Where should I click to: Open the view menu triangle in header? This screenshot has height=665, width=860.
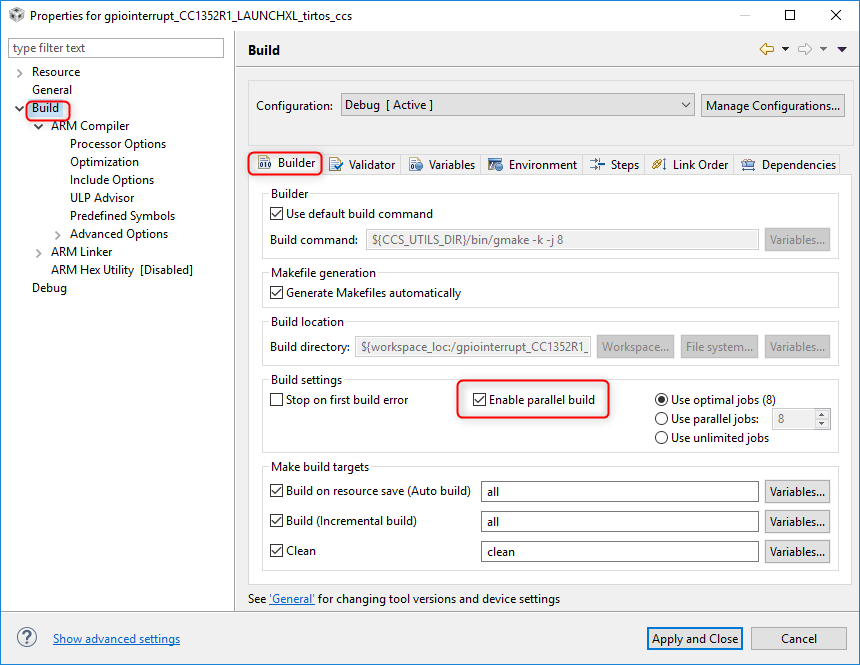842,49
